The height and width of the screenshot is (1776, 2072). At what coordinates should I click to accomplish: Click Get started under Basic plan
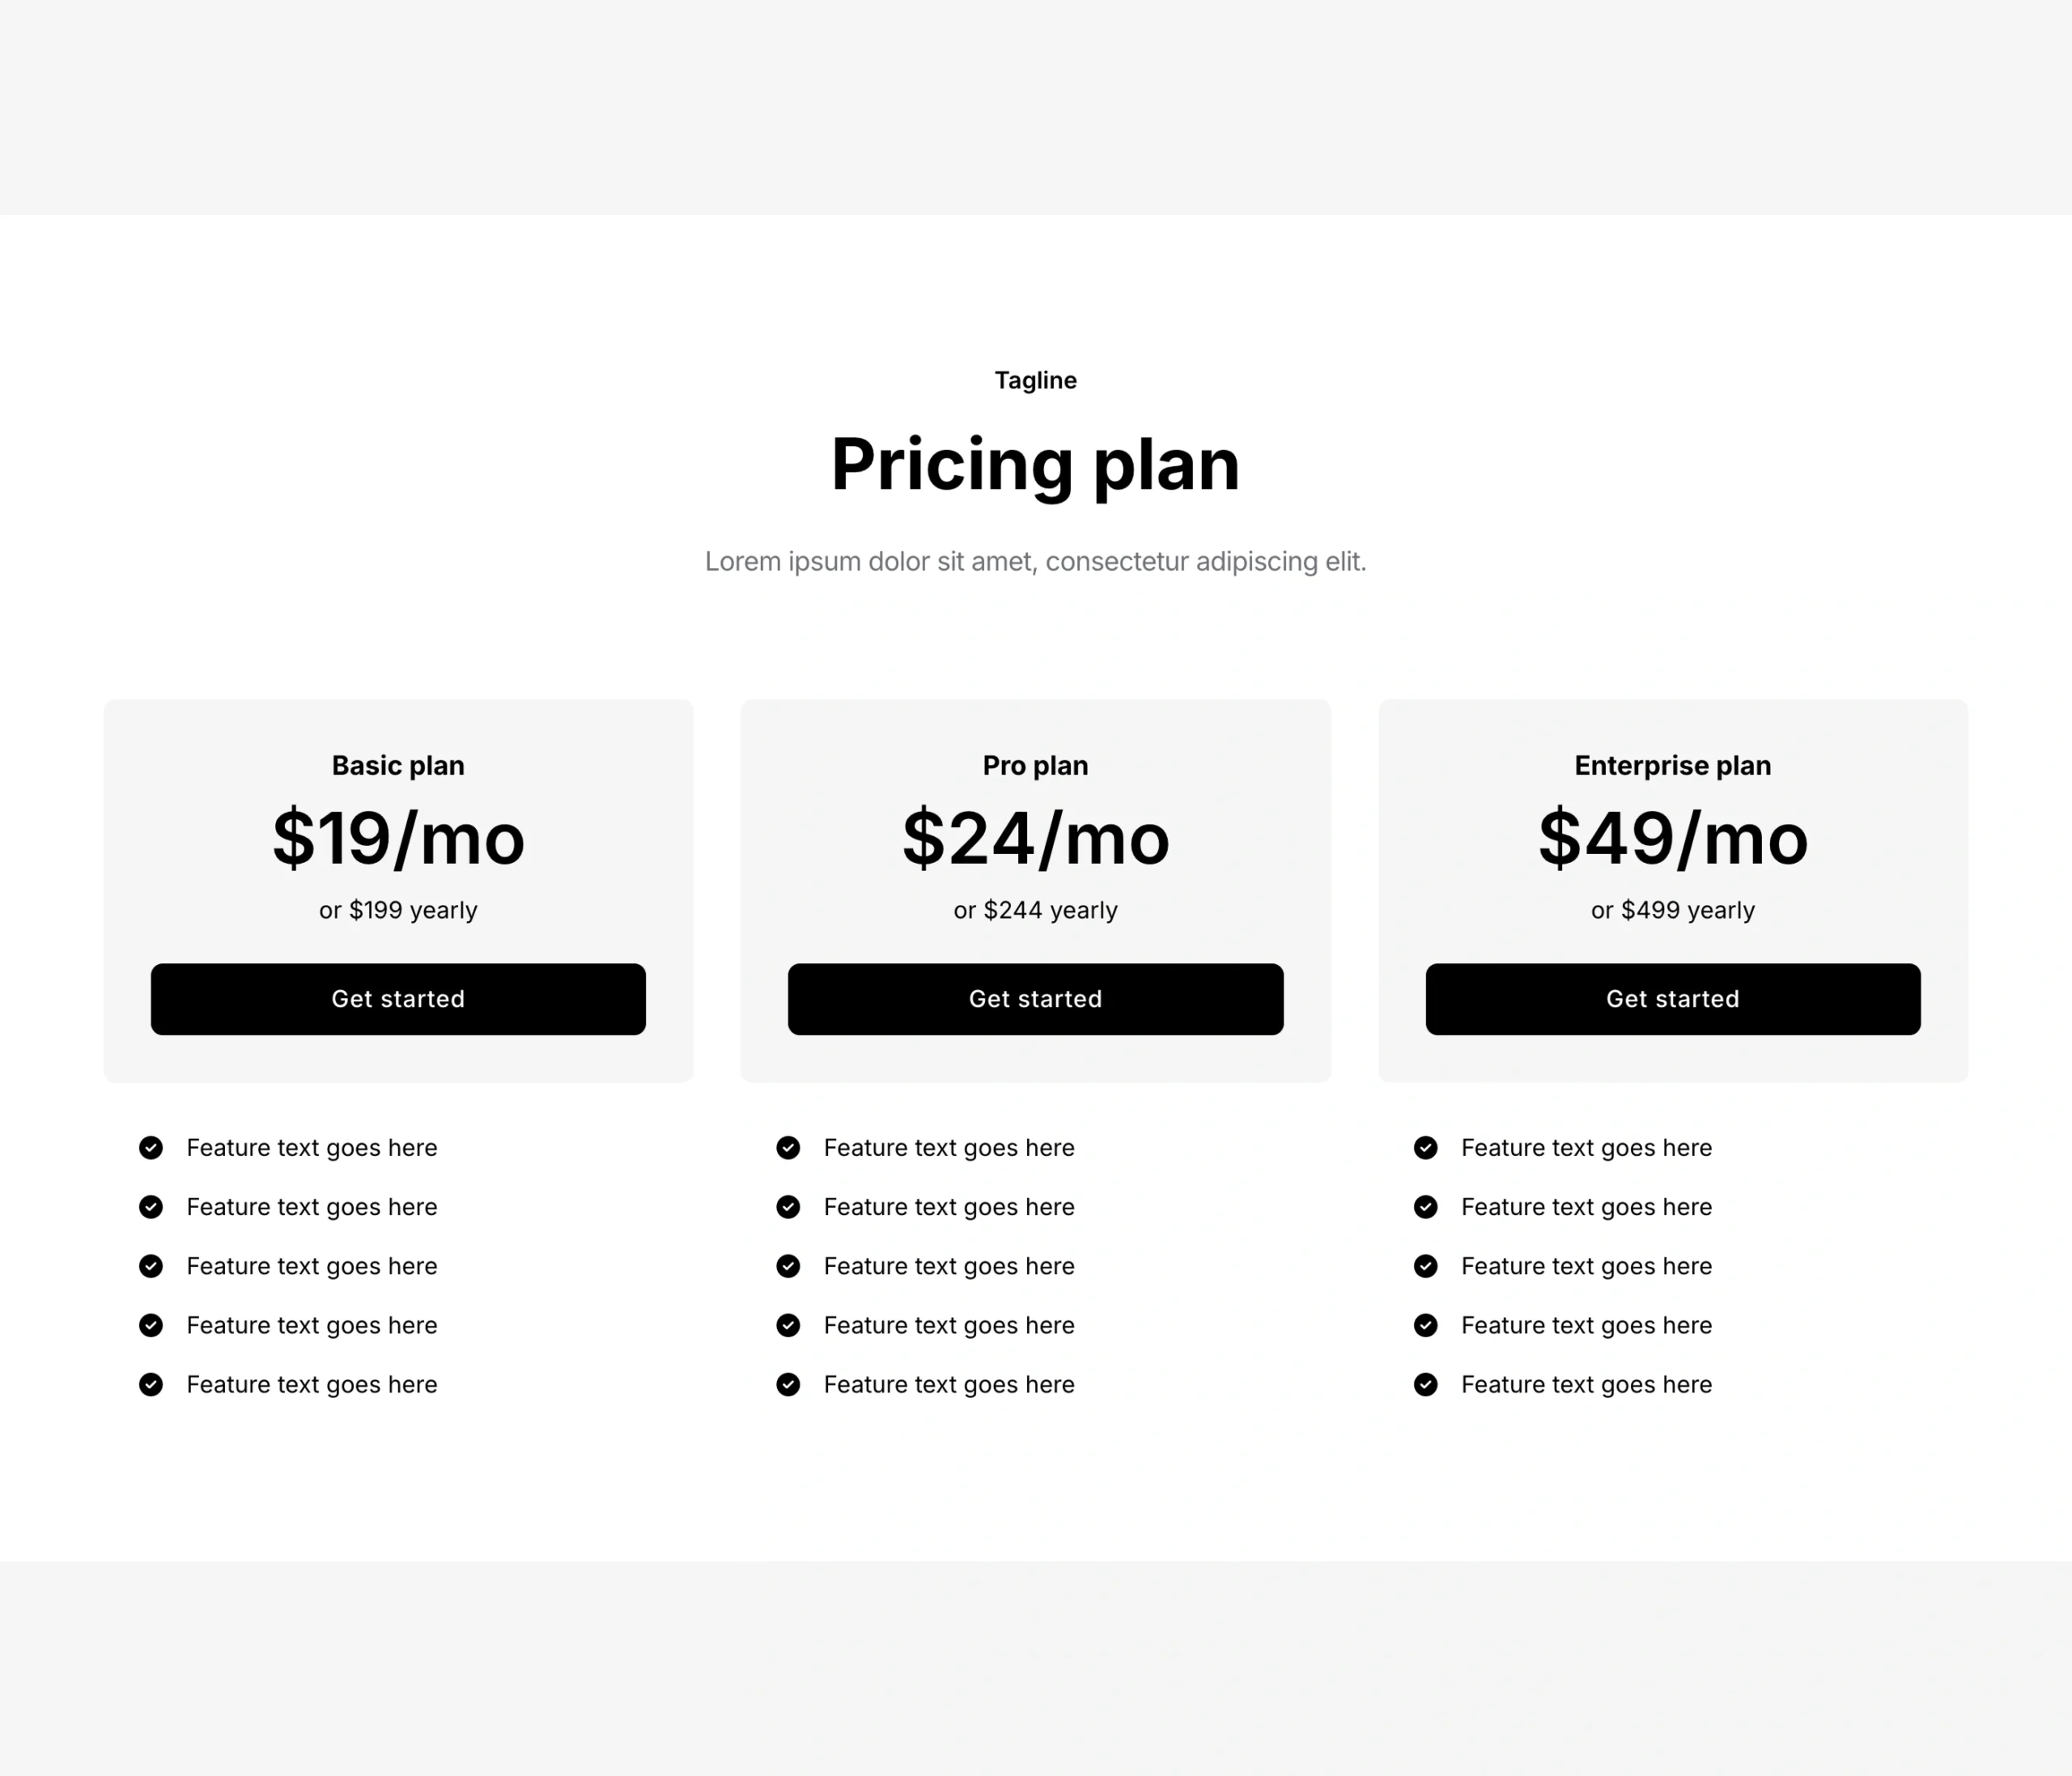(398, 999)
